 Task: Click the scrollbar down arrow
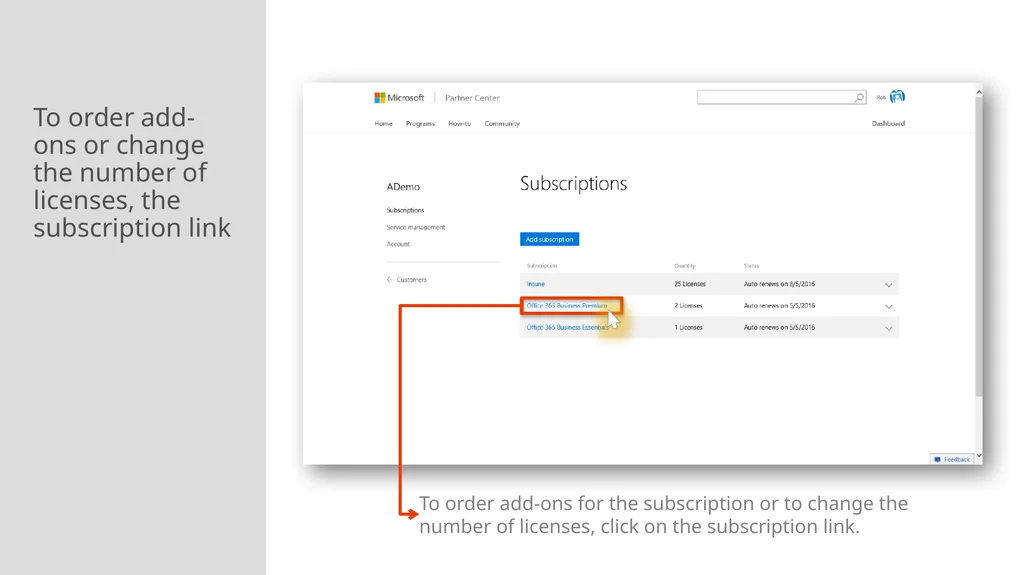[x=978, y=455]
